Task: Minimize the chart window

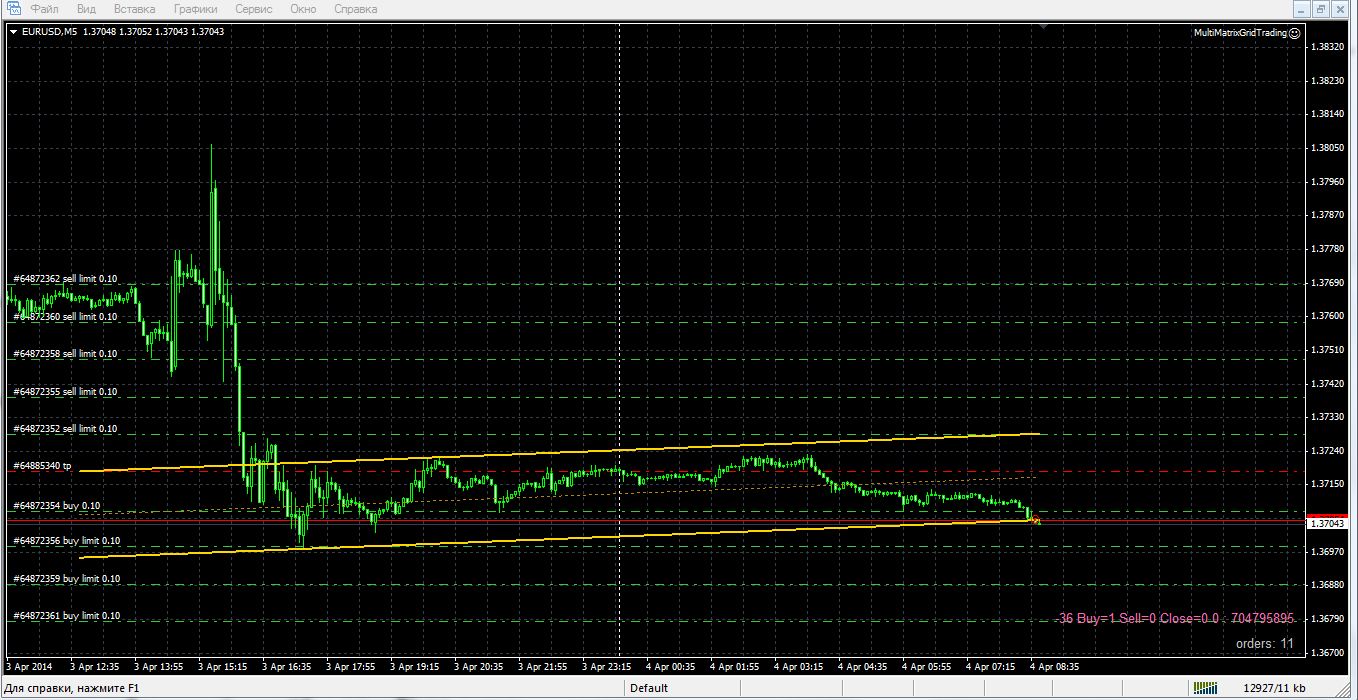Action: pos(1301,9)
